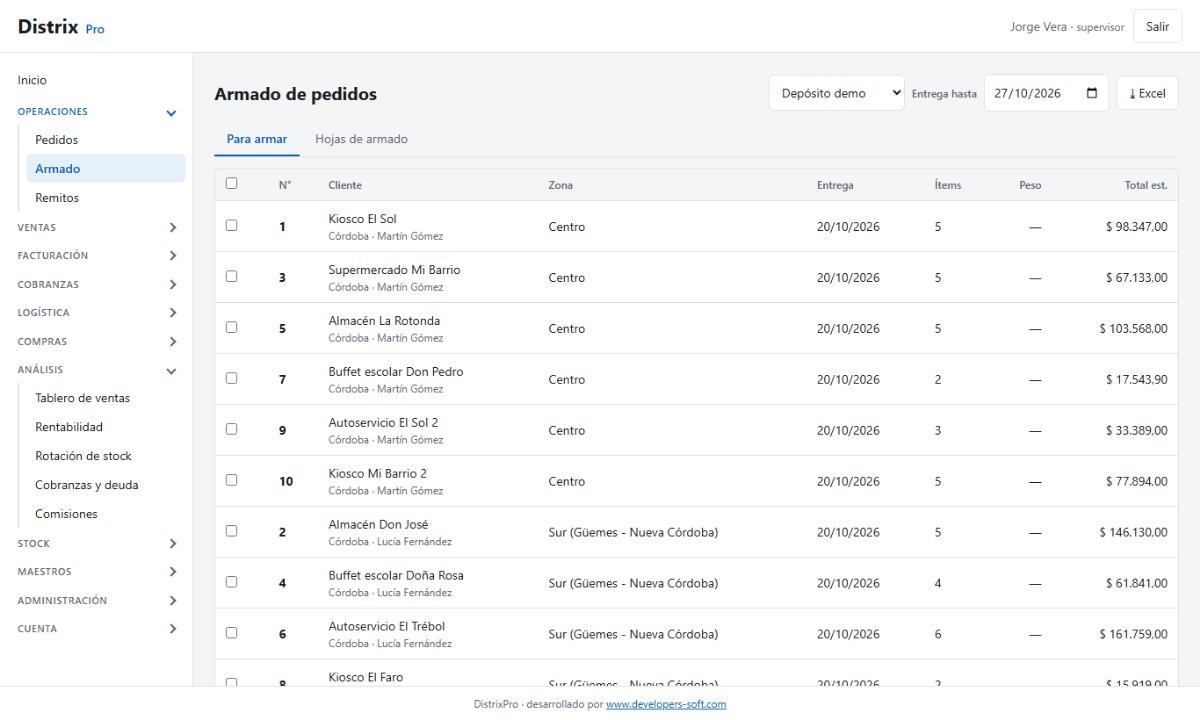Tick the Almacén La Rotonda order checkbox
Viewport: 1200px width, 720px height.
point(232,327)
